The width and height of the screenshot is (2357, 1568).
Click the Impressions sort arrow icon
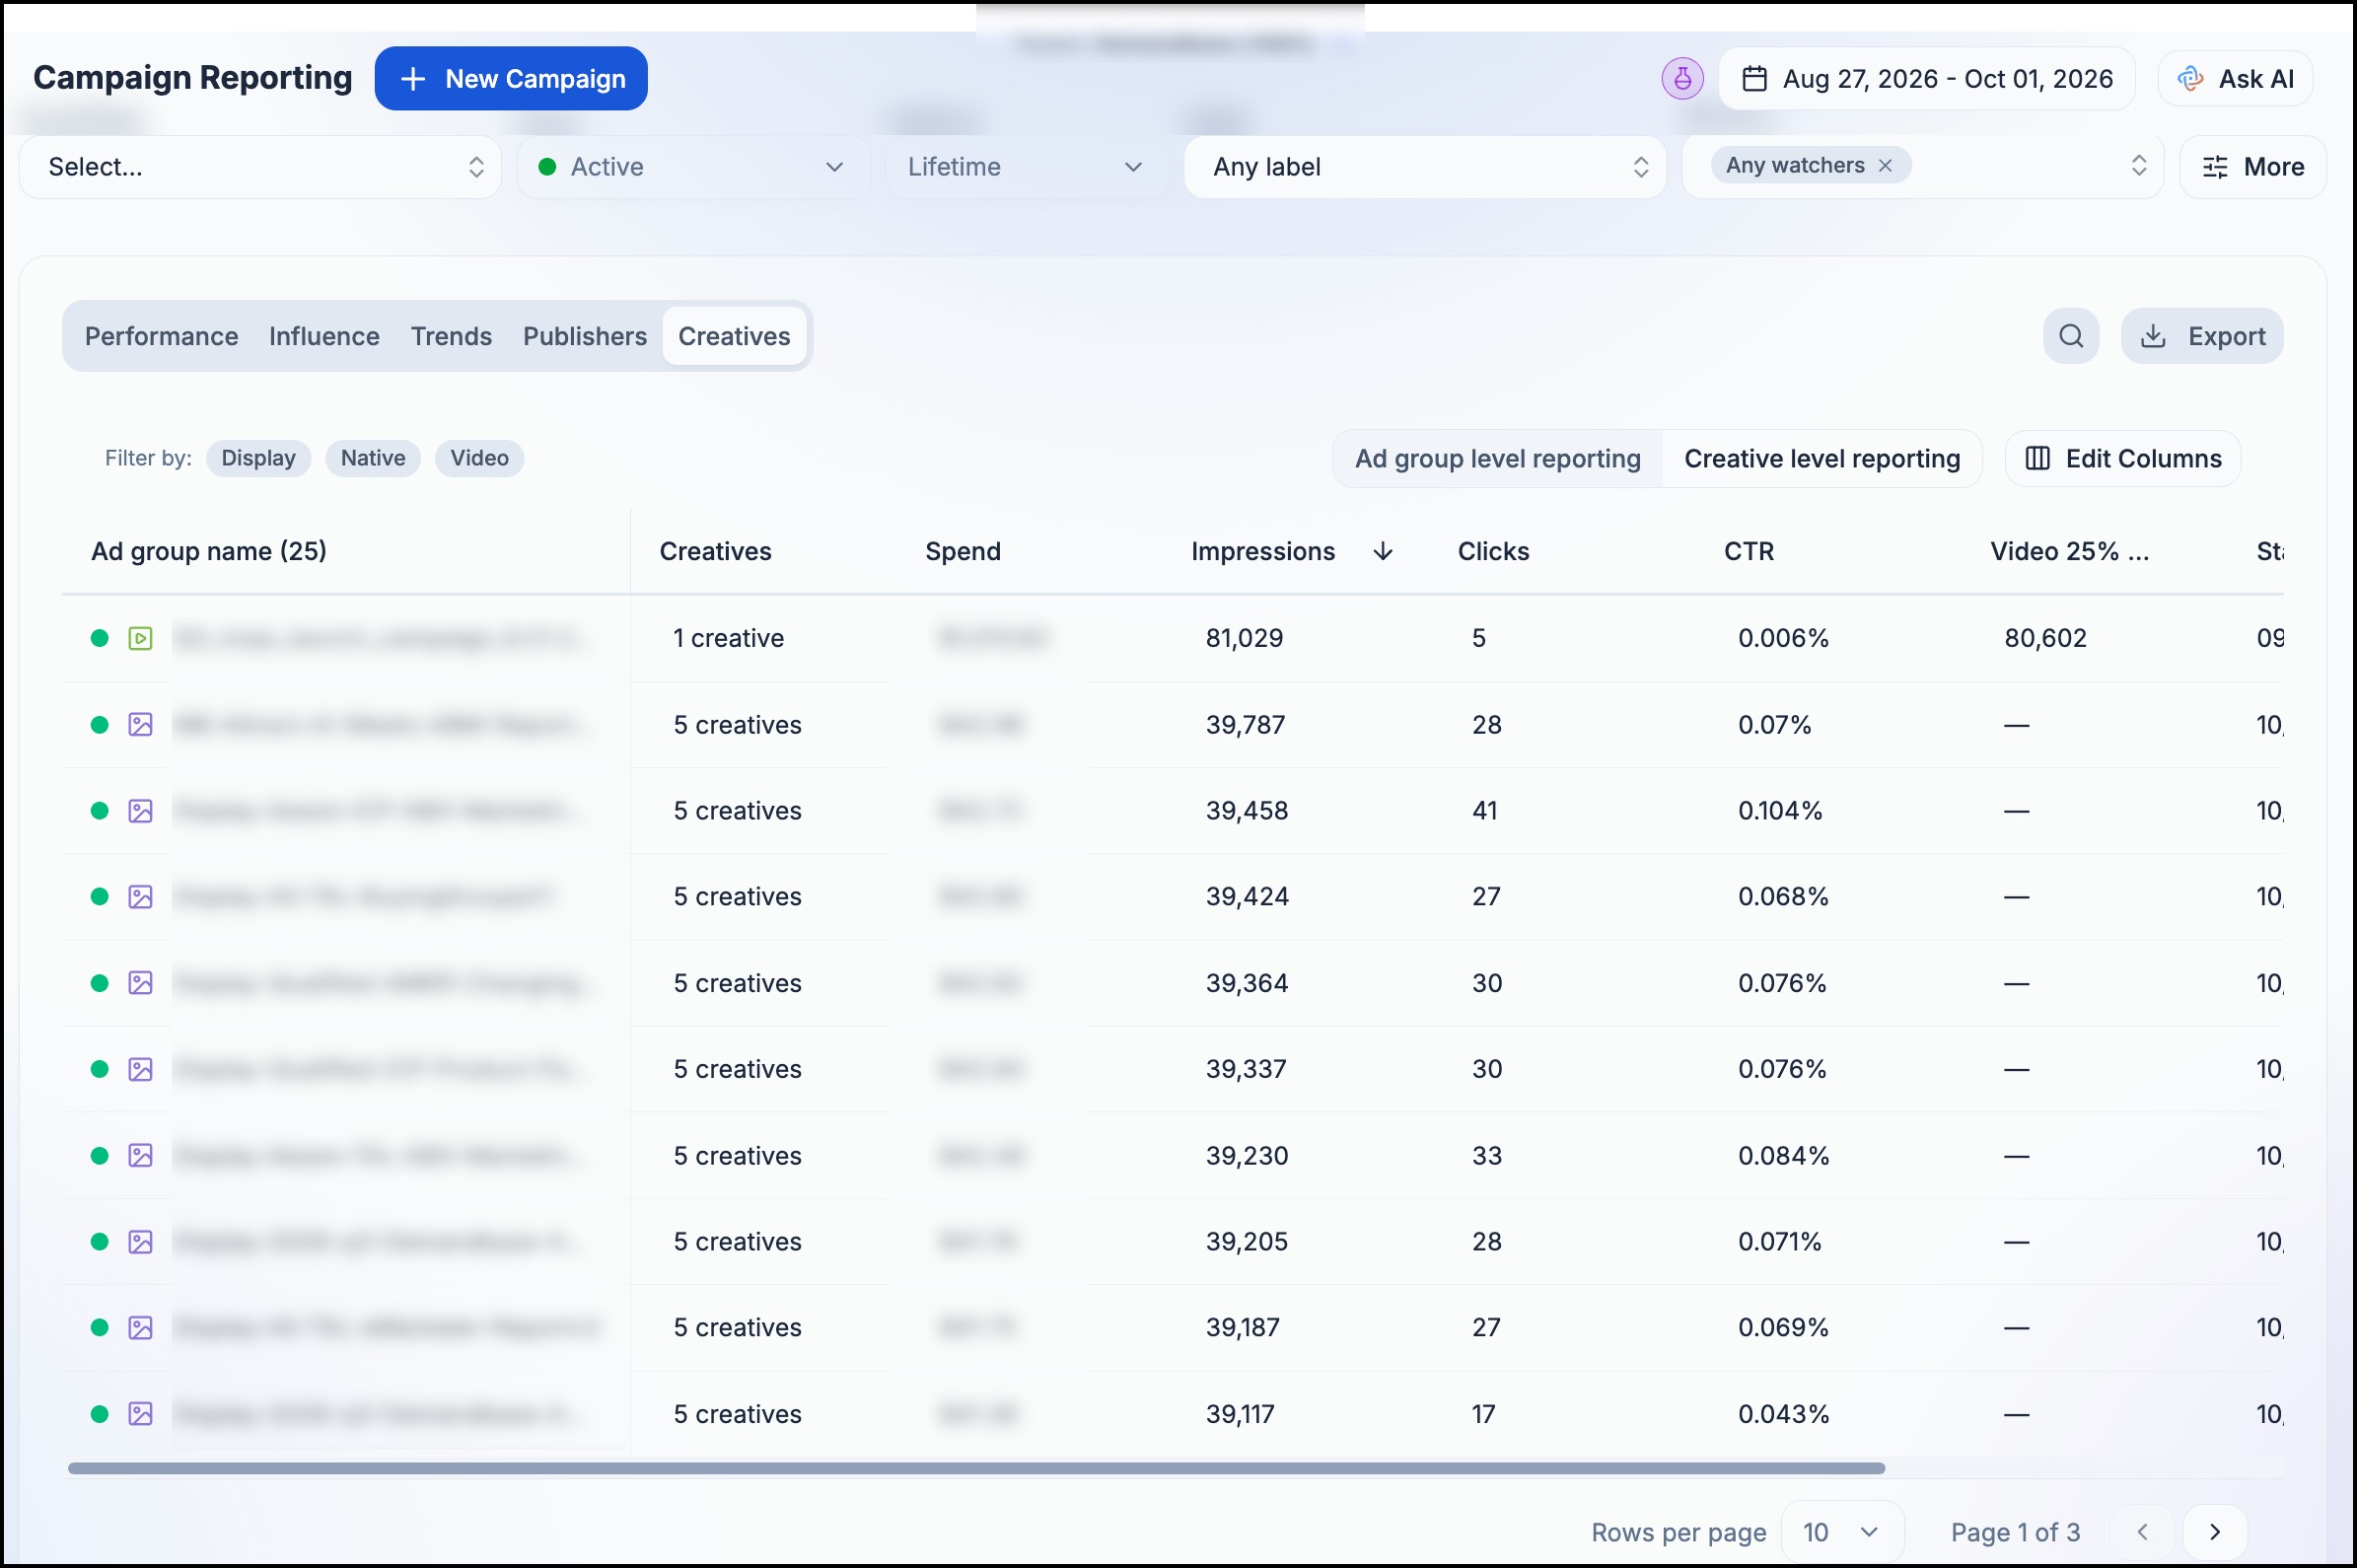click(x=1383, y=551)
